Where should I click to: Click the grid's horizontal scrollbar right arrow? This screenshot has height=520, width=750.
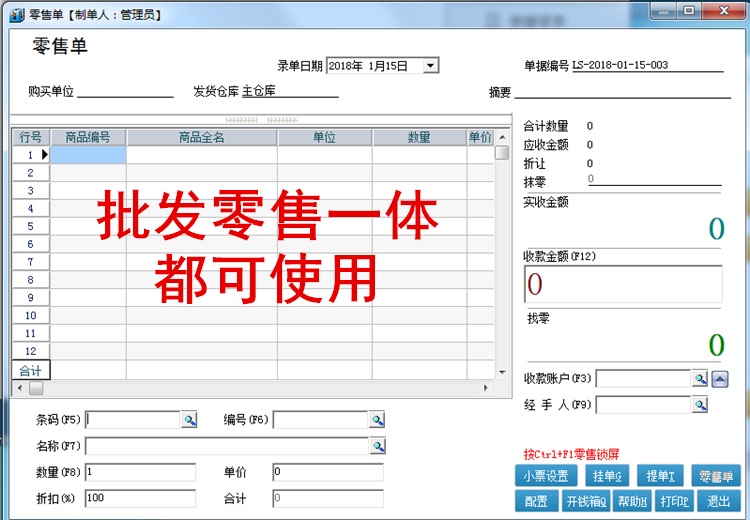(487, 388)
